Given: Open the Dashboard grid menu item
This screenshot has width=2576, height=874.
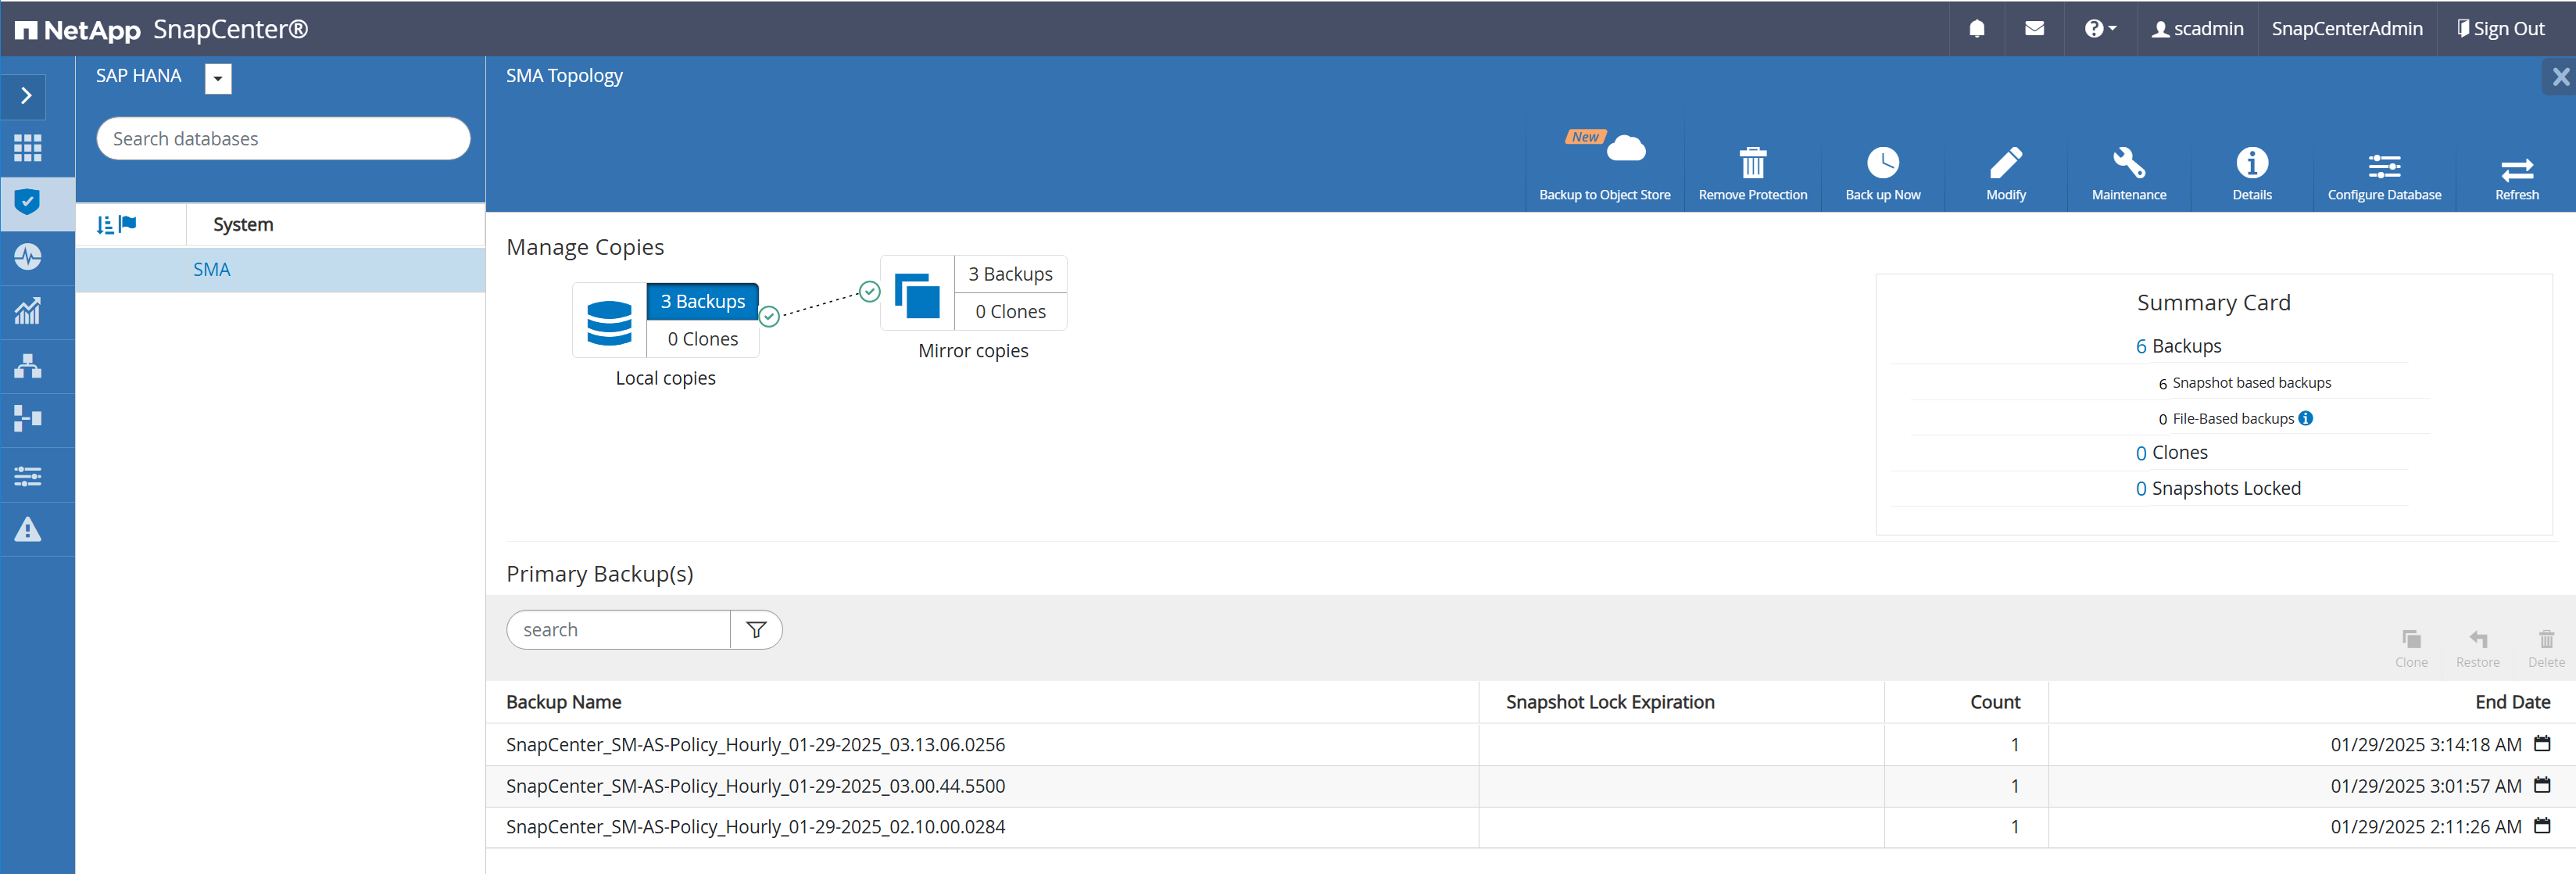Looking at the screenshot, I should tap(27, 148).
